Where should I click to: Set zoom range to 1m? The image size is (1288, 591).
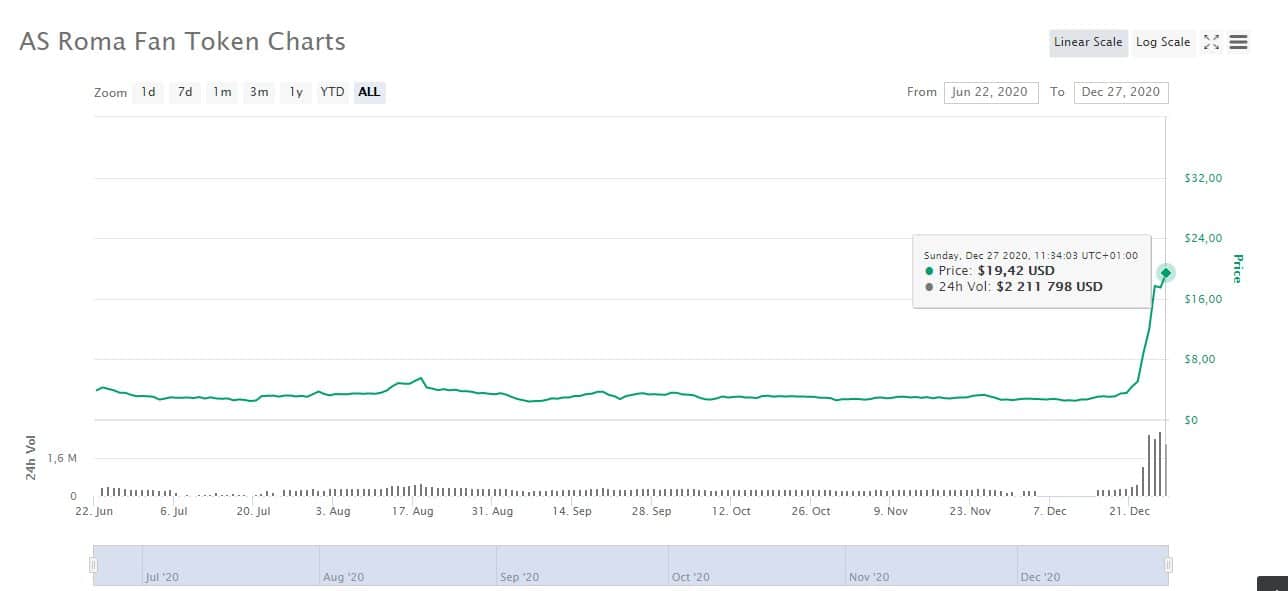(x=222, y=92)
